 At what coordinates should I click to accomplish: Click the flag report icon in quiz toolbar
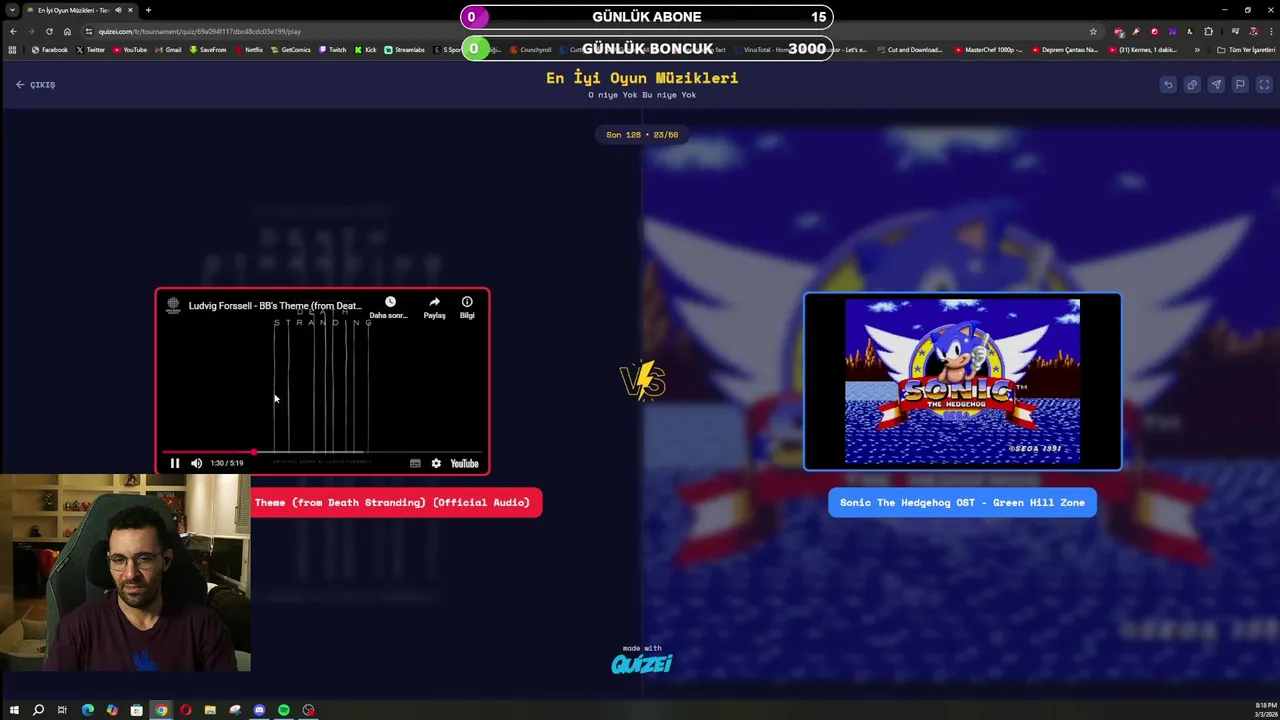click(x=1240, y=85)
